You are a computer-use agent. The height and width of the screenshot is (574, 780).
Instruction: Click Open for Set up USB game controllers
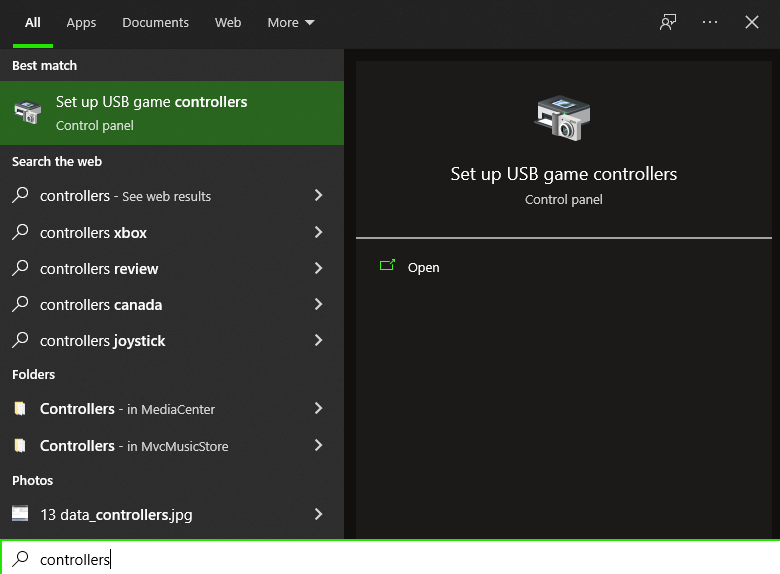click(423, 267)
